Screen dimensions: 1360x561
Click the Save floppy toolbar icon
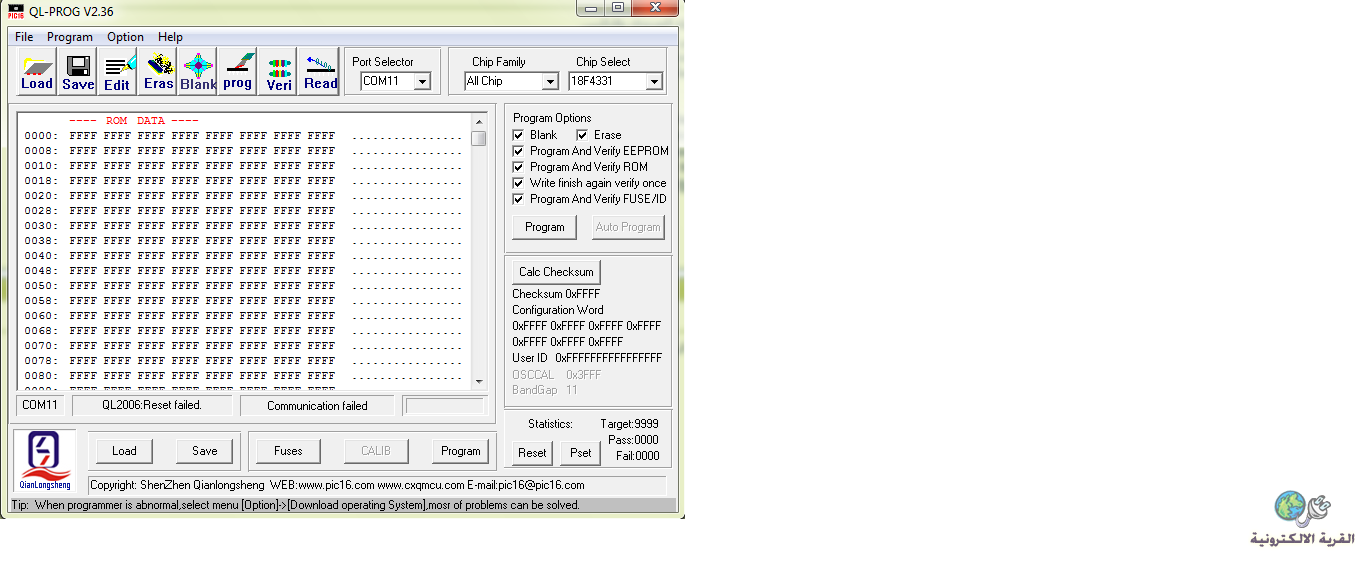[x=78, y=72]
